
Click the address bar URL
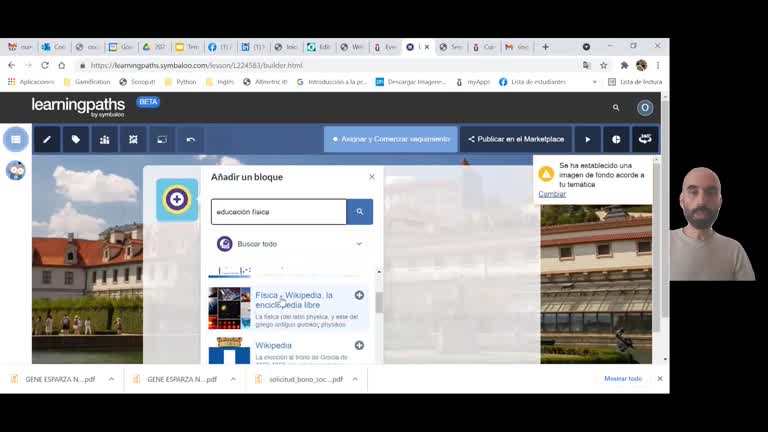pyautogui.click(x=196, y=65)
